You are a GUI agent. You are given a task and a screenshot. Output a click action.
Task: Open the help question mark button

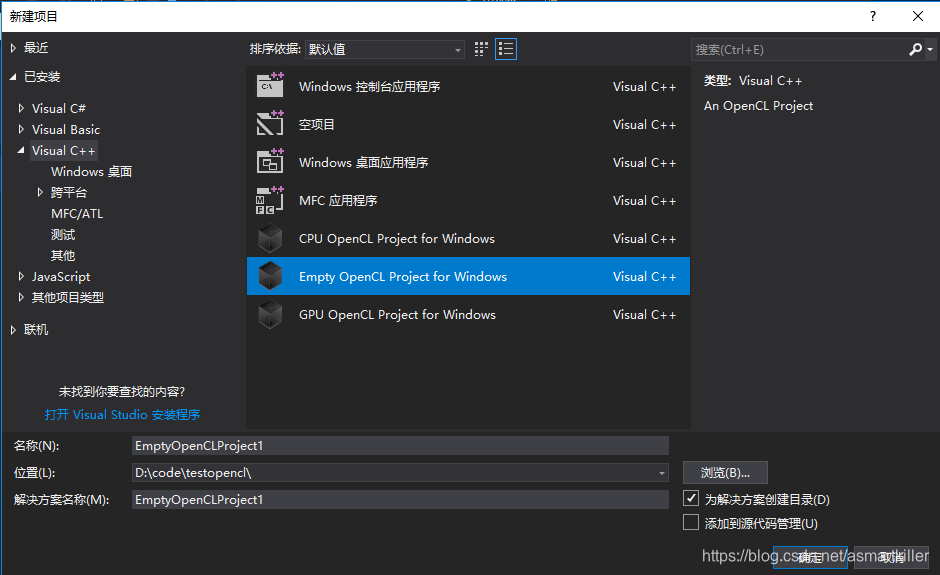click(x=873, y=16)
